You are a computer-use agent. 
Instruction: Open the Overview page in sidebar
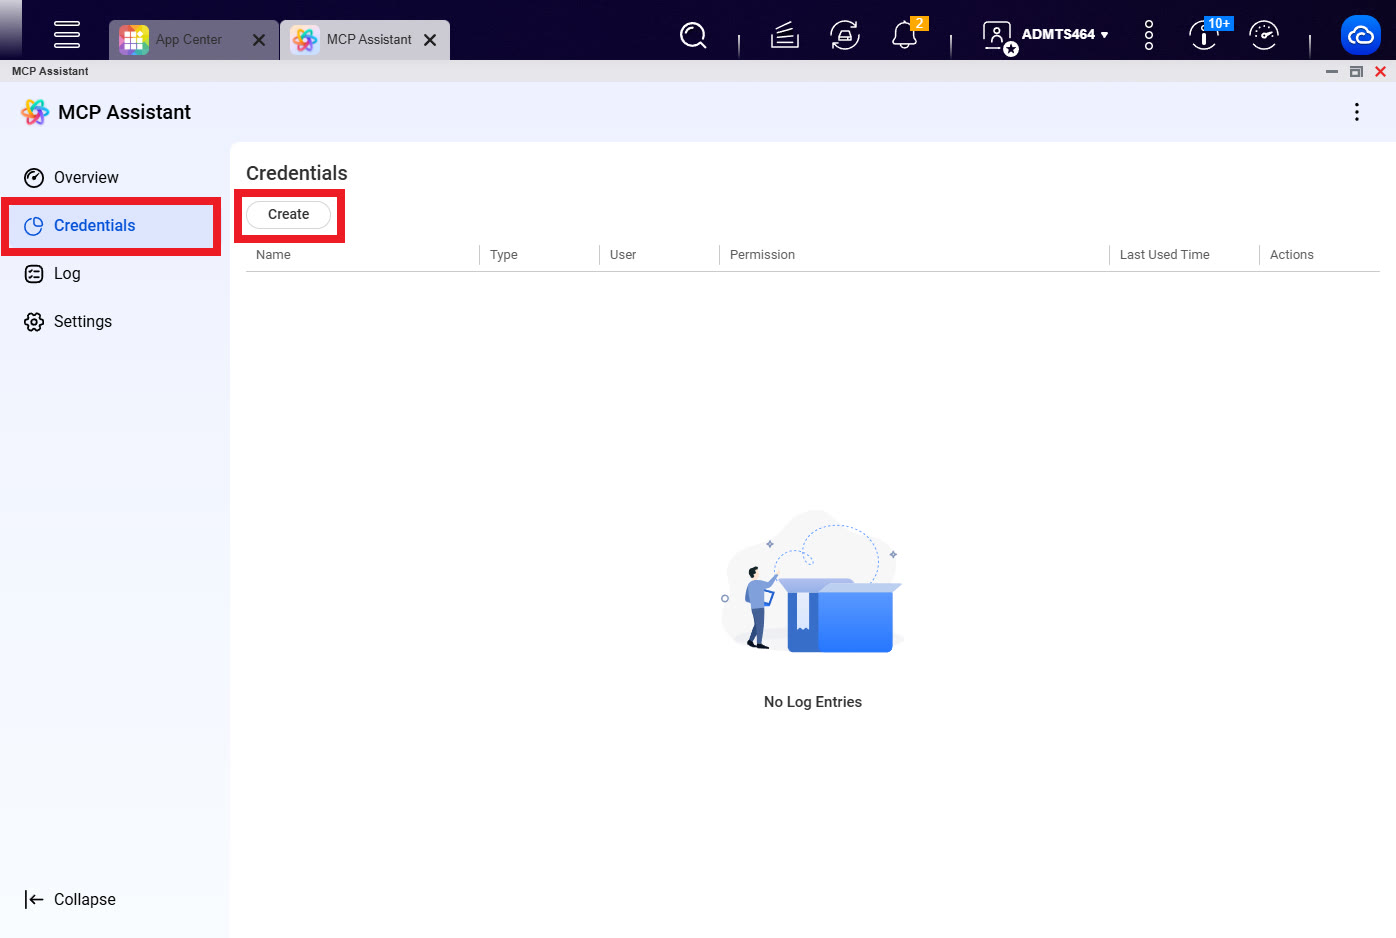coord(86,178)
